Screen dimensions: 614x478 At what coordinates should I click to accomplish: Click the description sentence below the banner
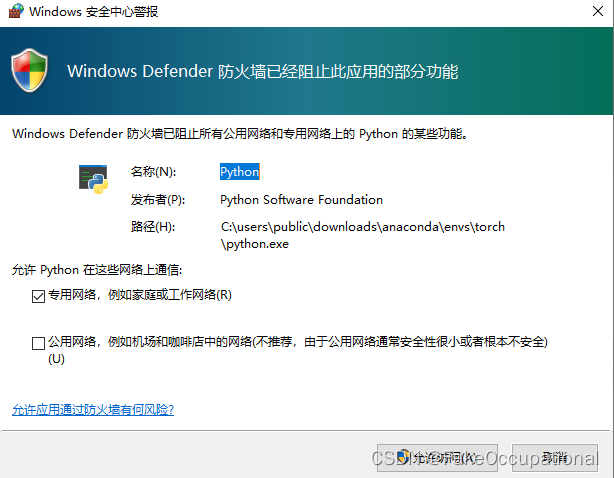tap(240, 134)
